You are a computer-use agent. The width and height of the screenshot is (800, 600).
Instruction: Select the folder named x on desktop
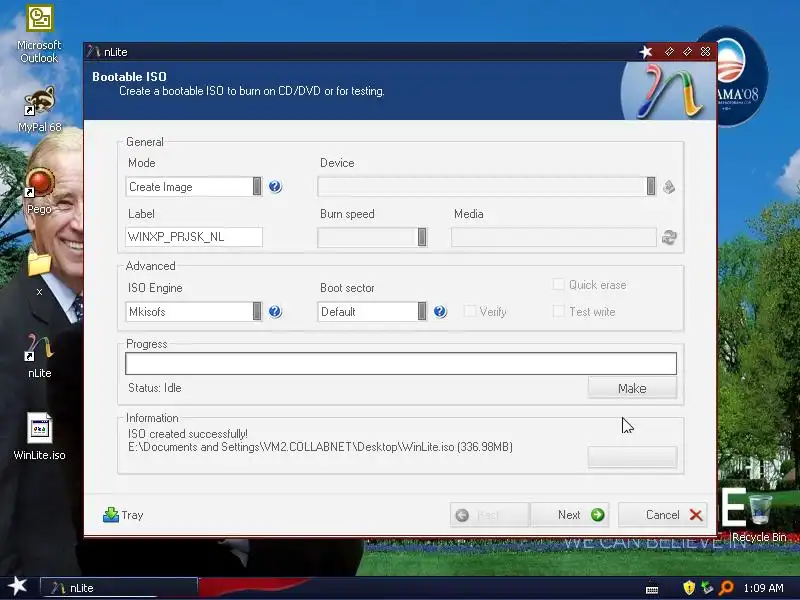coord(39,273)
